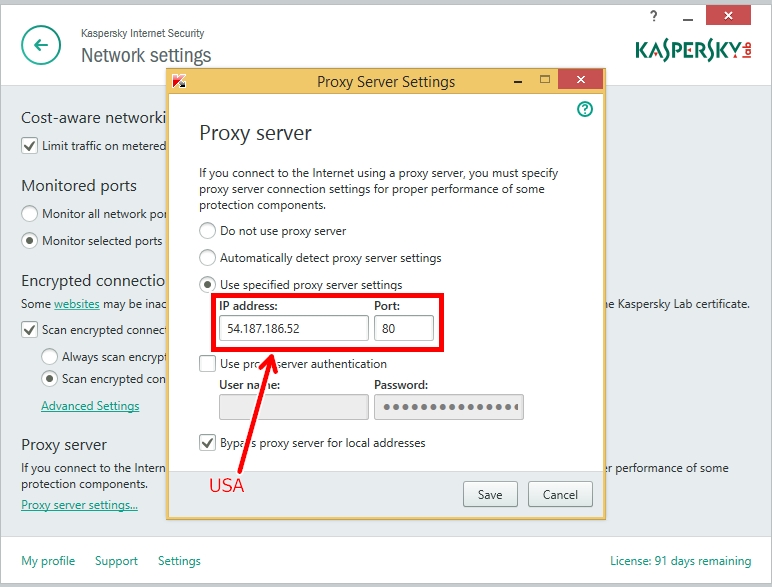The height and width of the screenshot is (587, 772).
Task: Minimize the Proxy Server Settings dialog
Action: click(518, 81)
